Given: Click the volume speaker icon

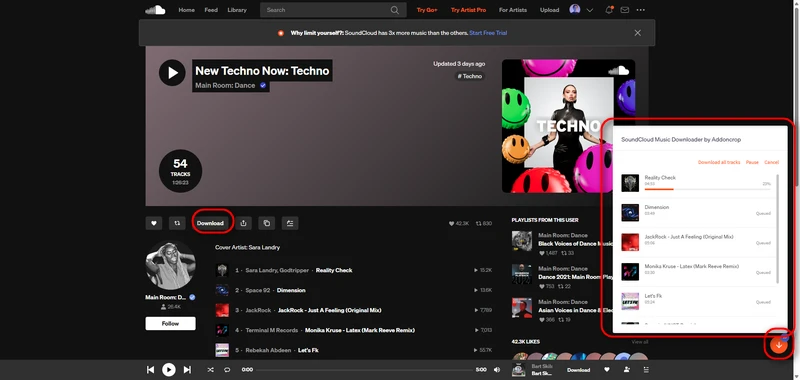Looking at the screenshot, I should point(497,370).
